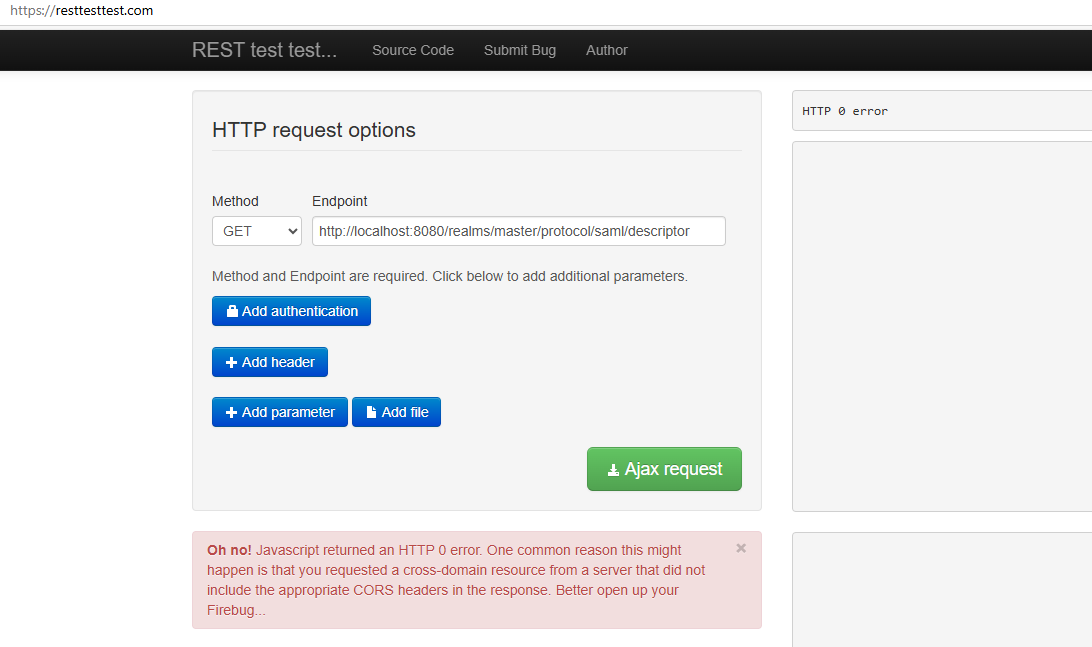1092x647 pixels.
Task: Visit the Author page
Action: pos(606,50)
